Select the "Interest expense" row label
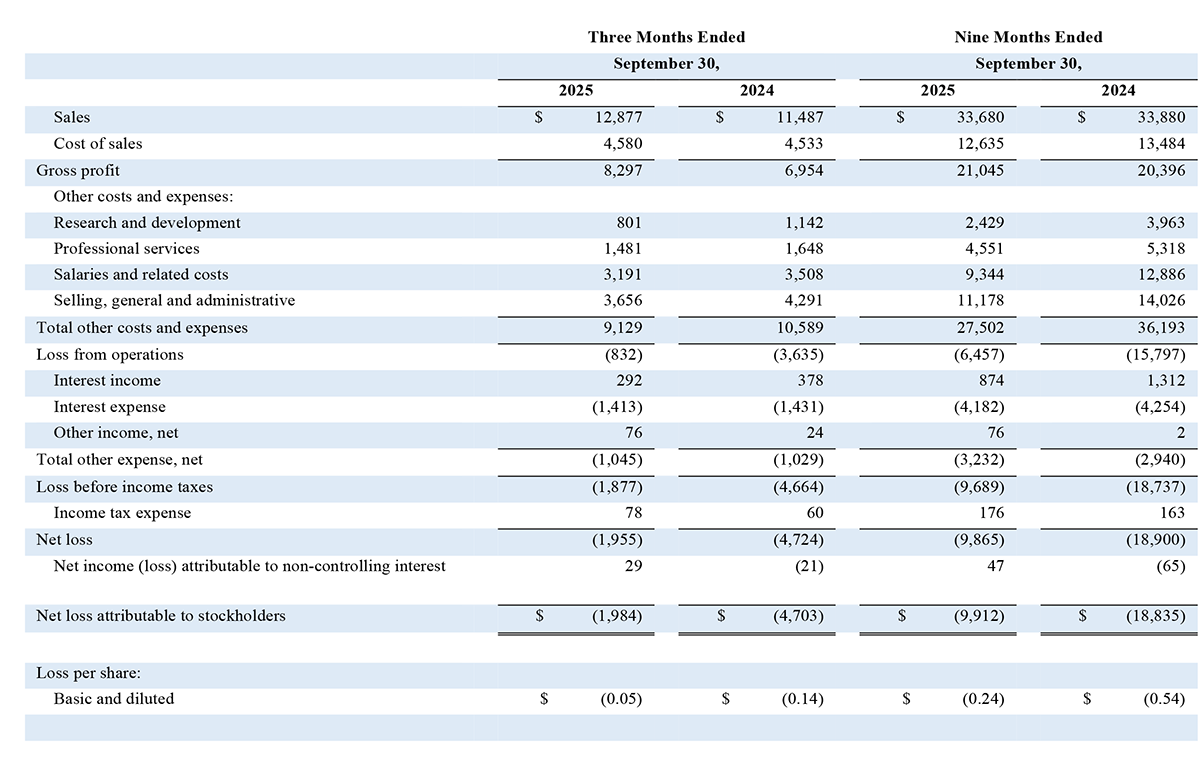Image resolution: width=1200 pixels, height=784 pixels. point(110,407)
